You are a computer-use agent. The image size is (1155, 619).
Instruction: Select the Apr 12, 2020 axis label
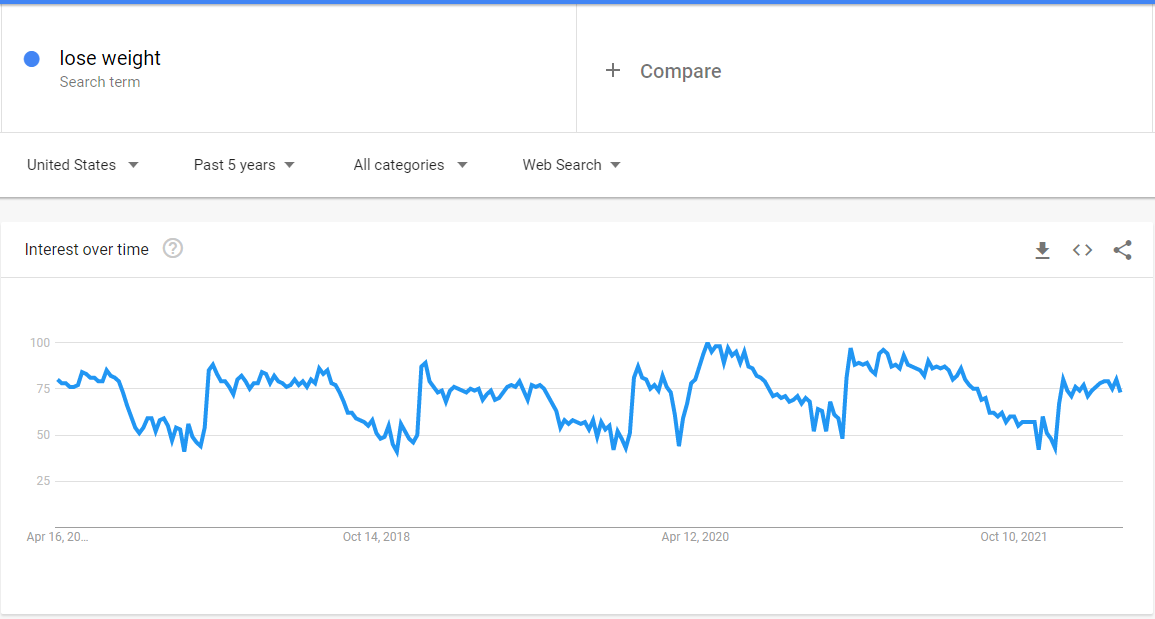point(695,537)
